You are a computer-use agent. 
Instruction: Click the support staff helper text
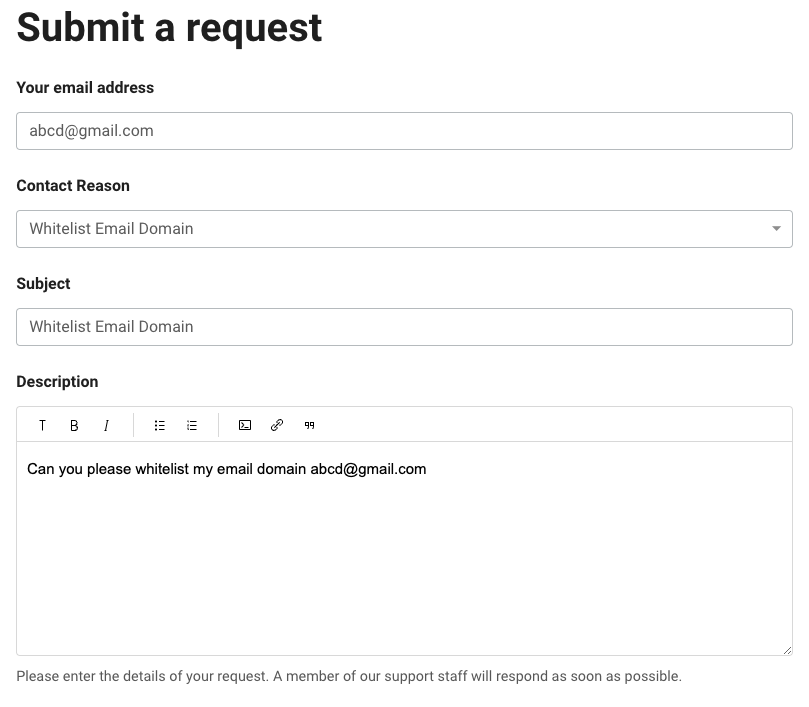coord(349,676)
